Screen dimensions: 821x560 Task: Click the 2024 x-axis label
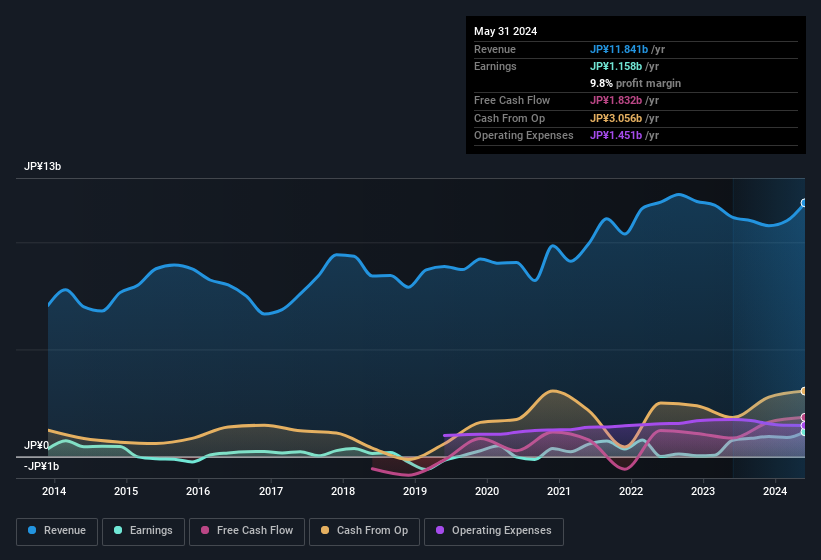(x=775, y=491)
